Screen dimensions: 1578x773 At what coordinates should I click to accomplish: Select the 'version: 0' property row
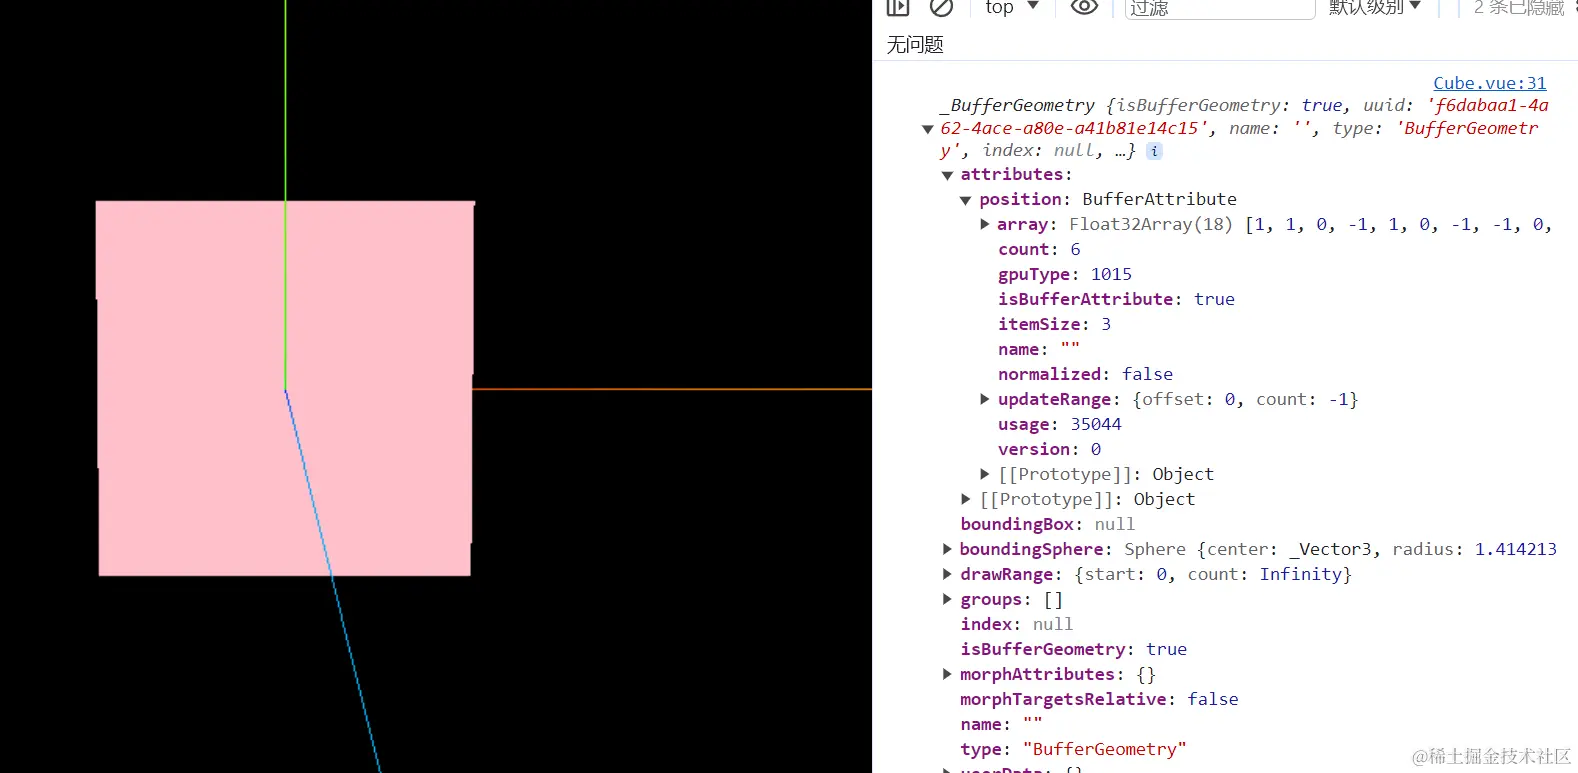(x=1049, y=449)
